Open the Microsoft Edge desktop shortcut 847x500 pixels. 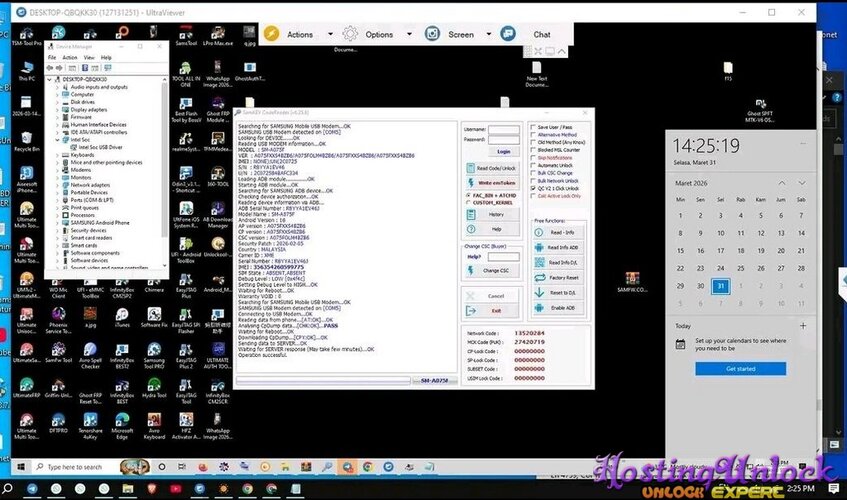click(x=122, y=426)
